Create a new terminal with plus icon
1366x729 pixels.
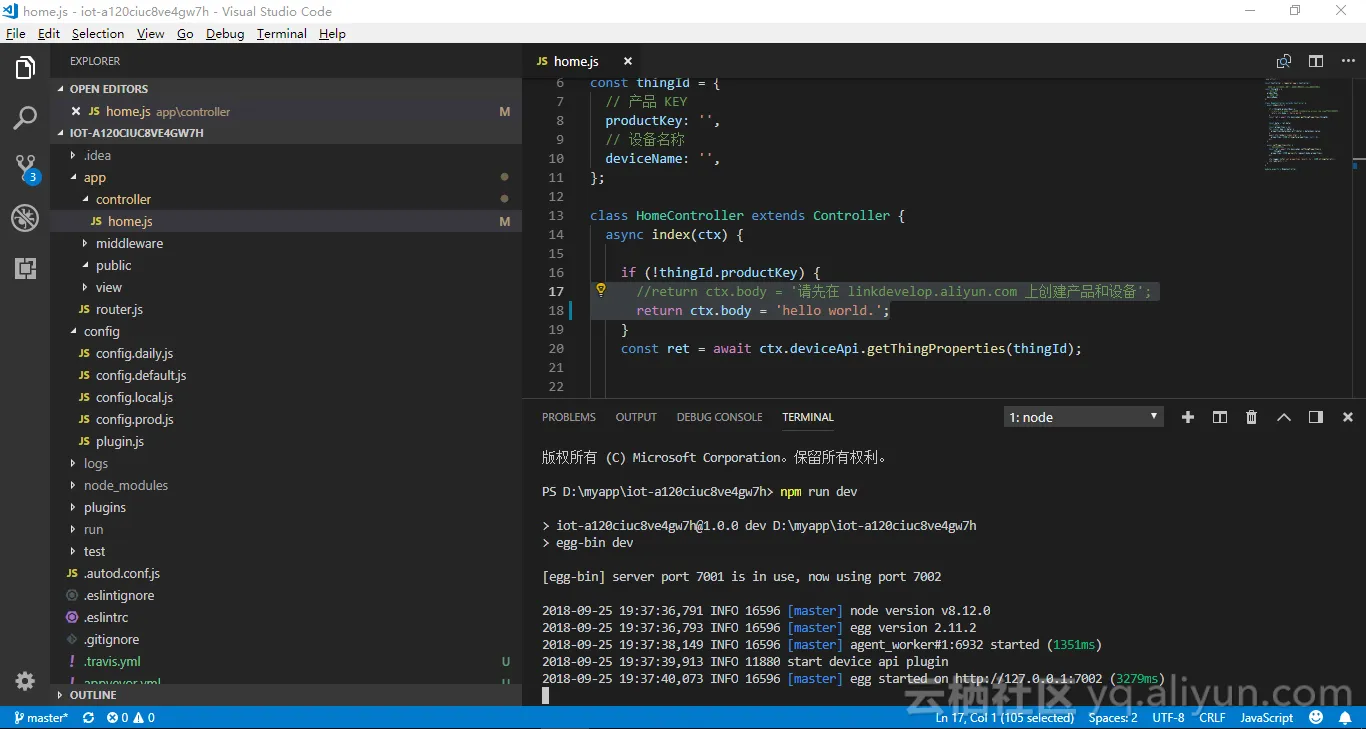click(1188, 417)
